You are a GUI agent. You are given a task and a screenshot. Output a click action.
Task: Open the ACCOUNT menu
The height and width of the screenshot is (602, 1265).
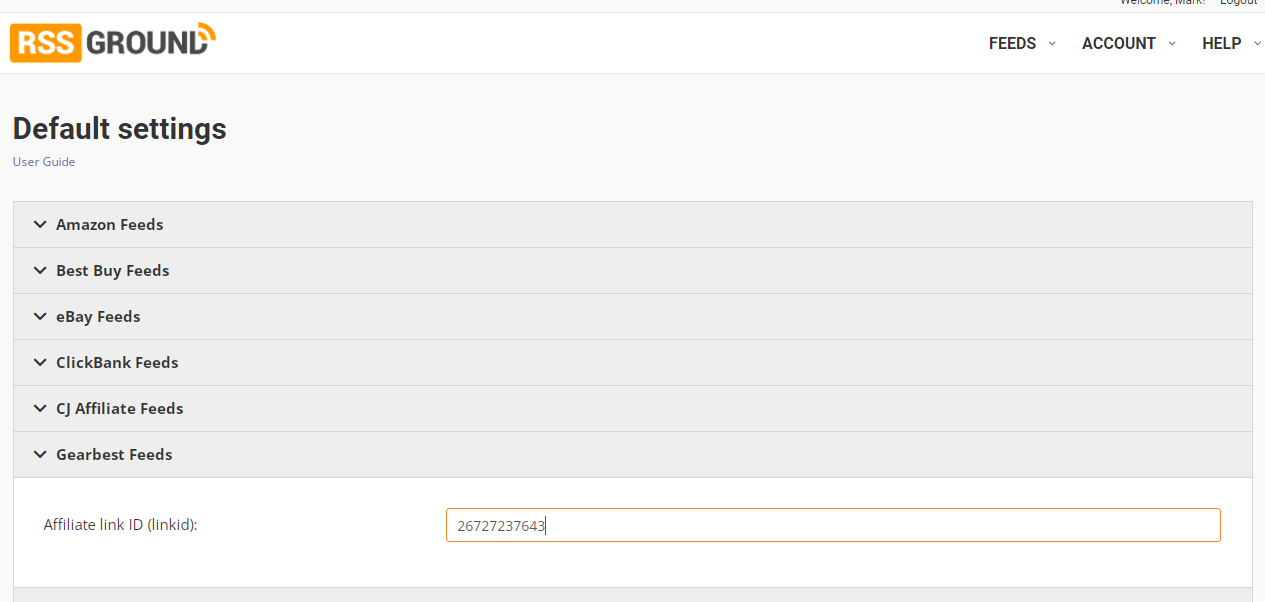coord(1118,43)
